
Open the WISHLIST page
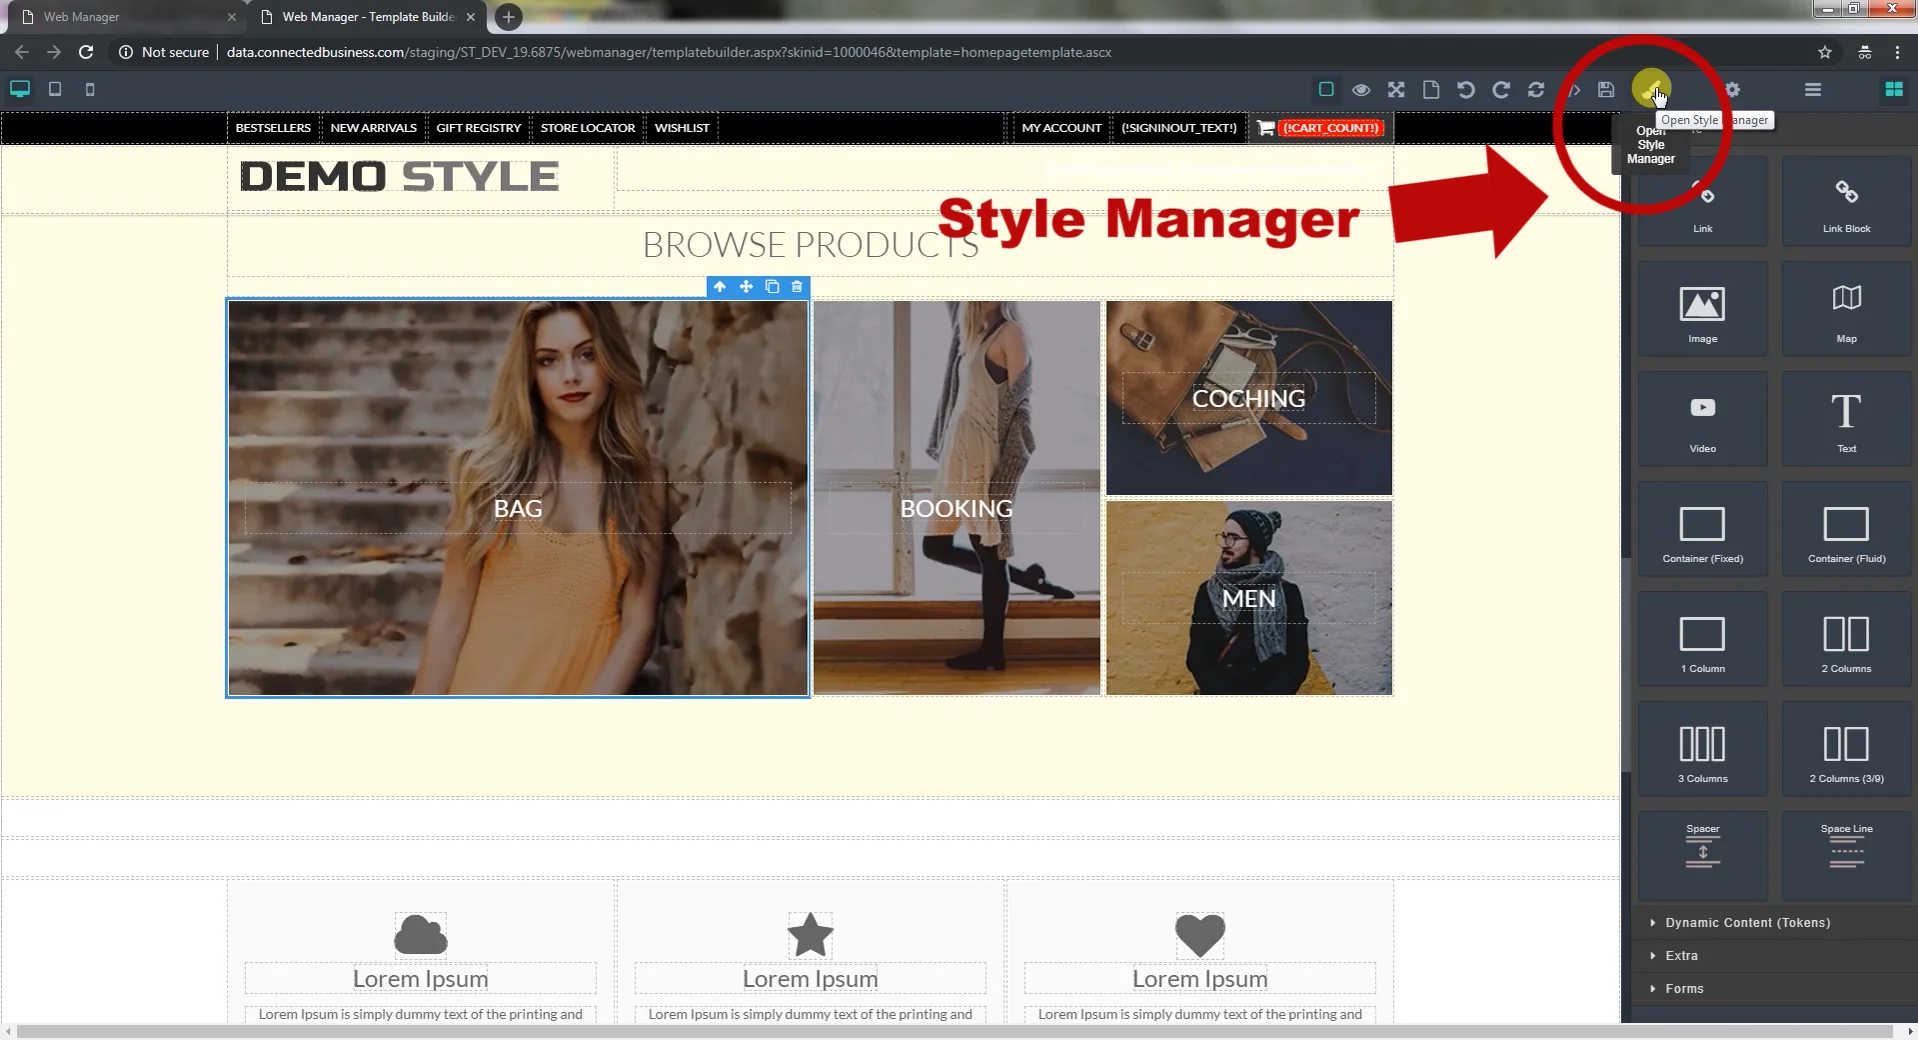point(681,127)
